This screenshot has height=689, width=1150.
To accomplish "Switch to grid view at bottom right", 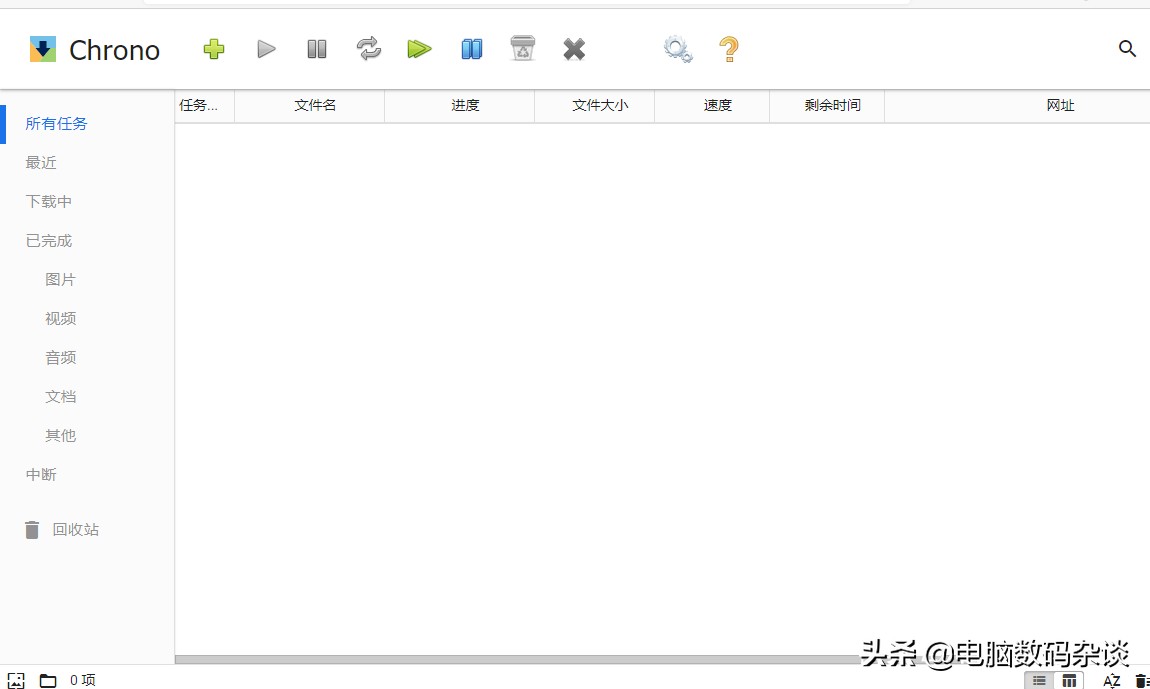I will [x=1069, y=680].
